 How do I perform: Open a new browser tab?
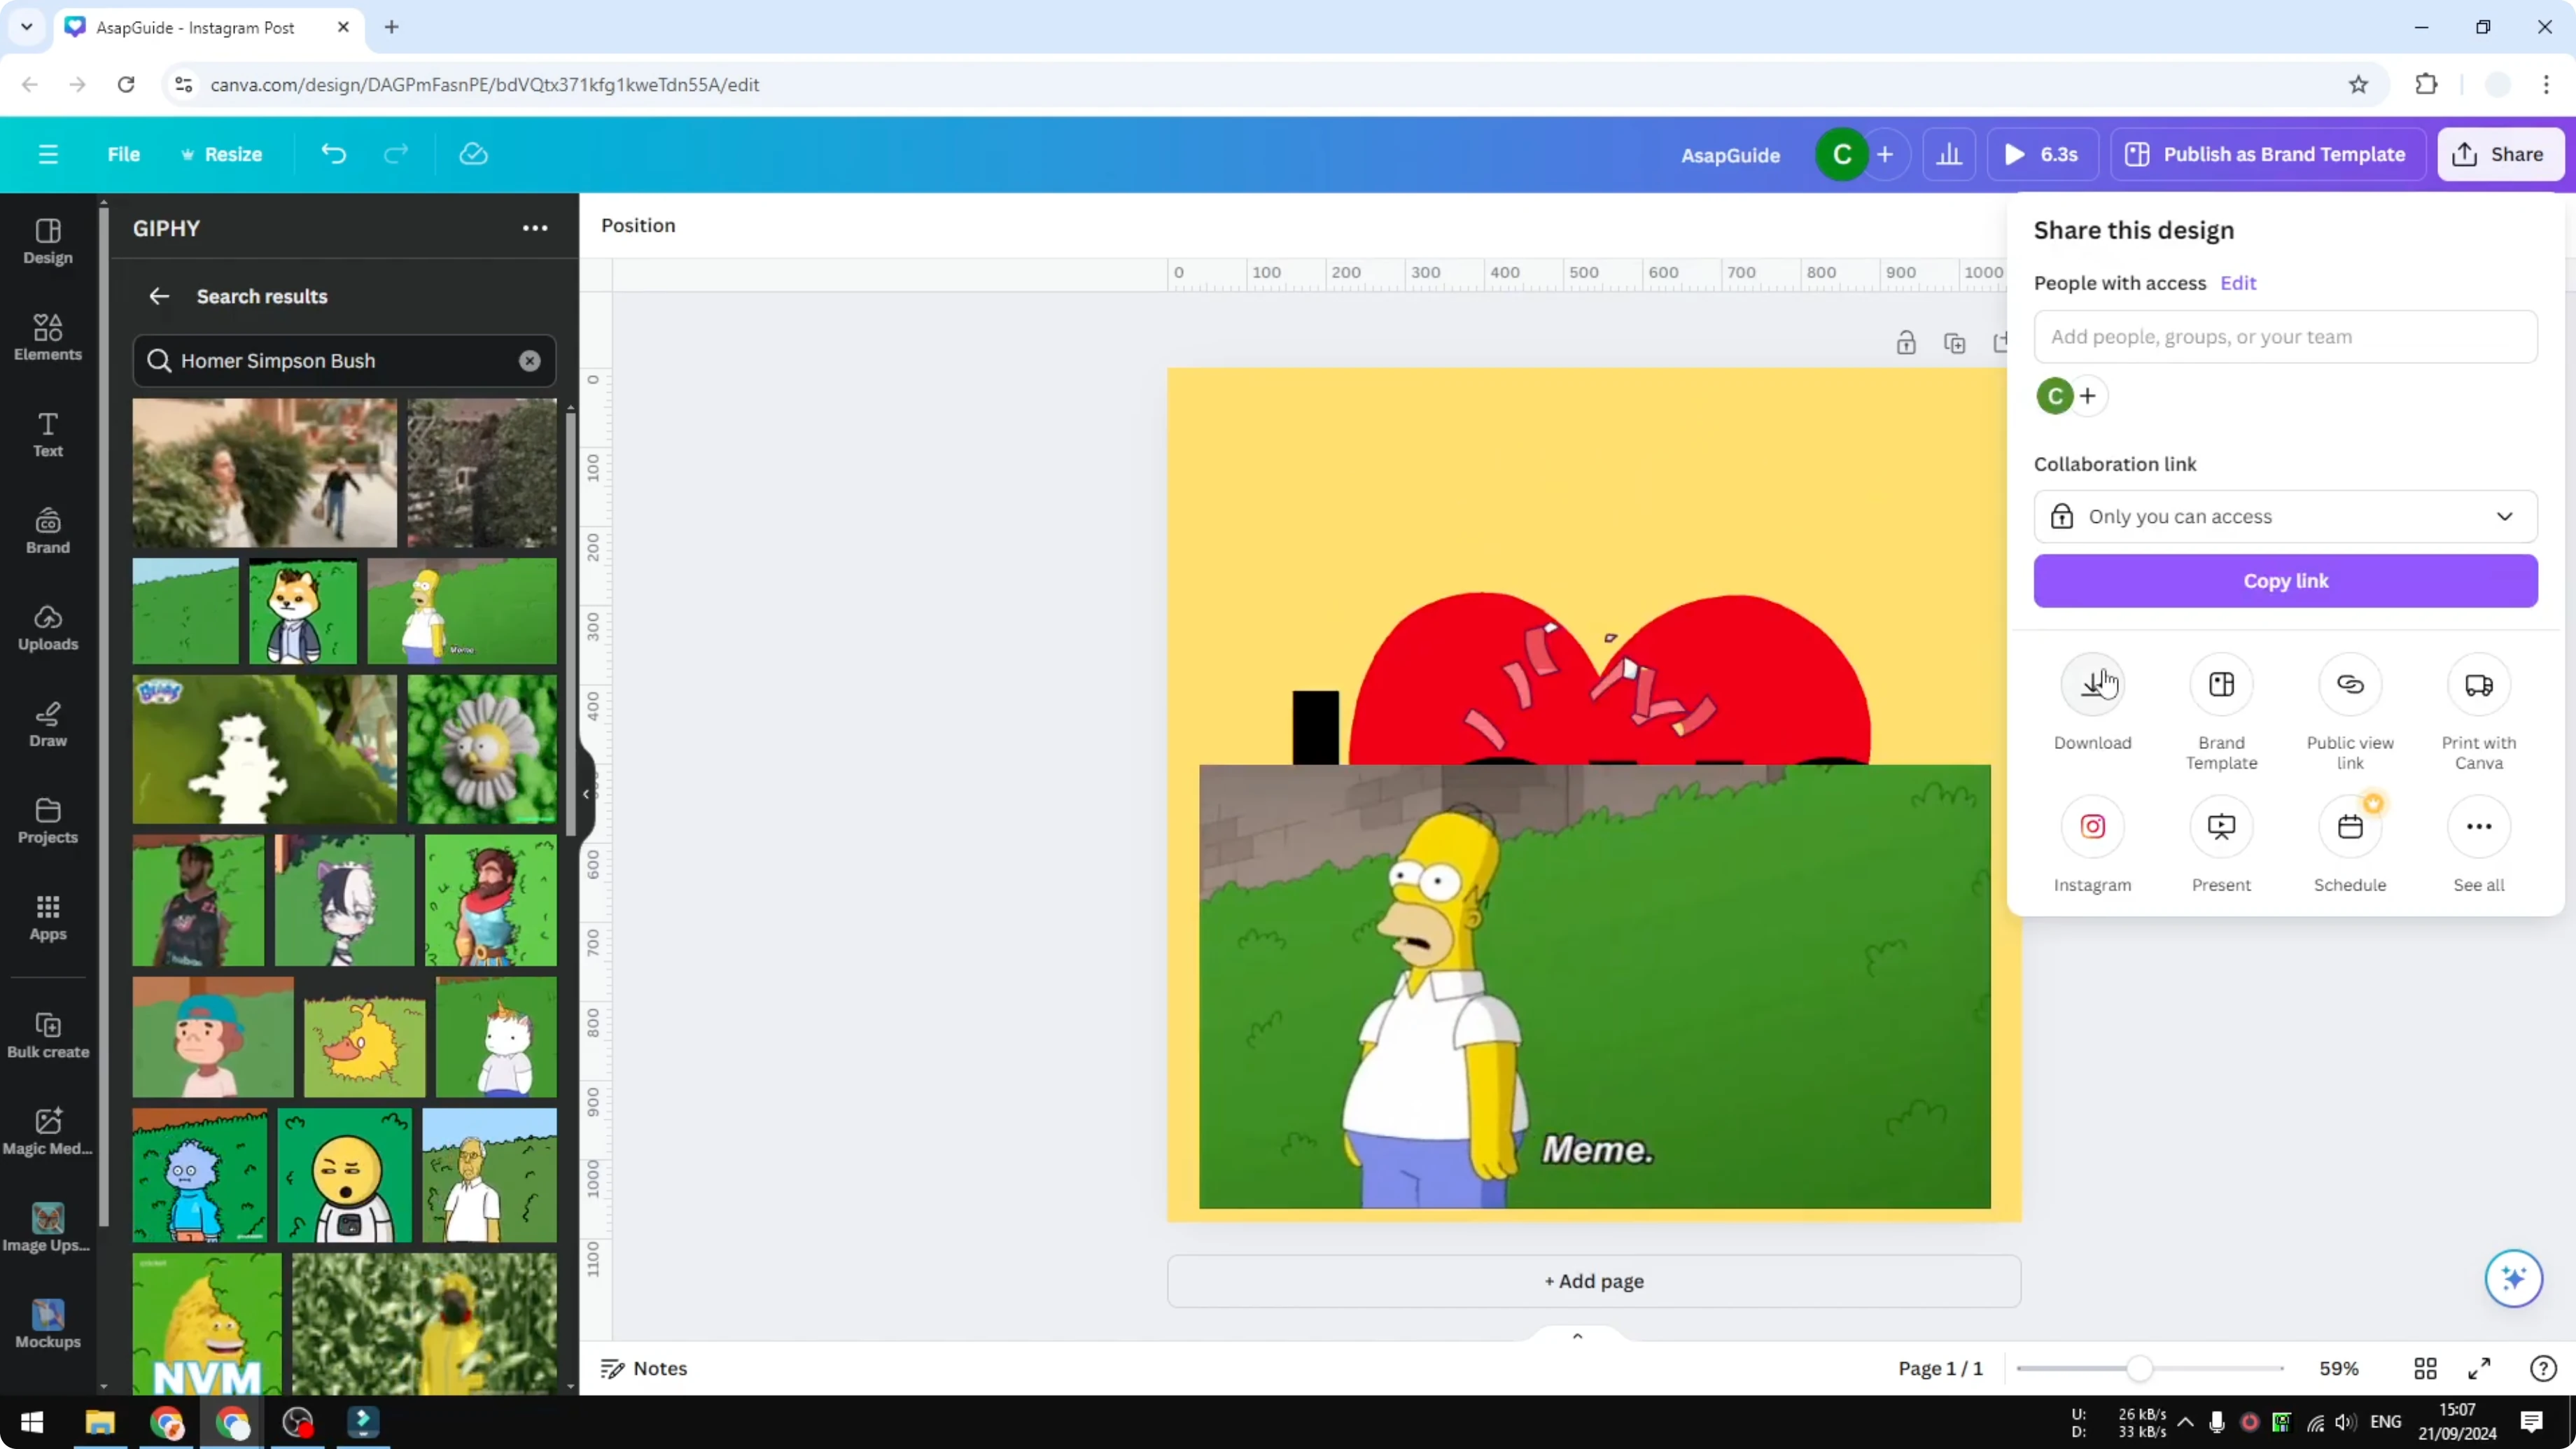click(392, 27)
